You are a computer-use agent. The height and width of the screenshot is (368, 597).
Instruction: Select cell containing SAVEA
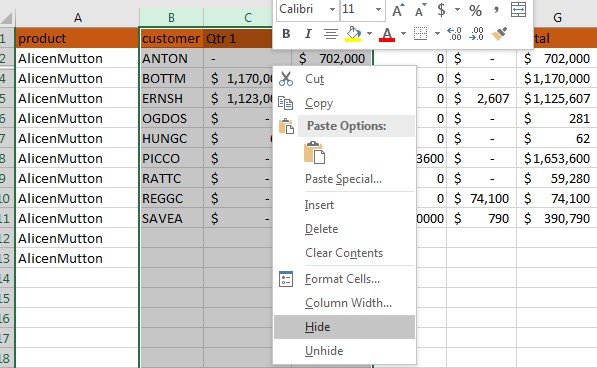tap(171, 218)
